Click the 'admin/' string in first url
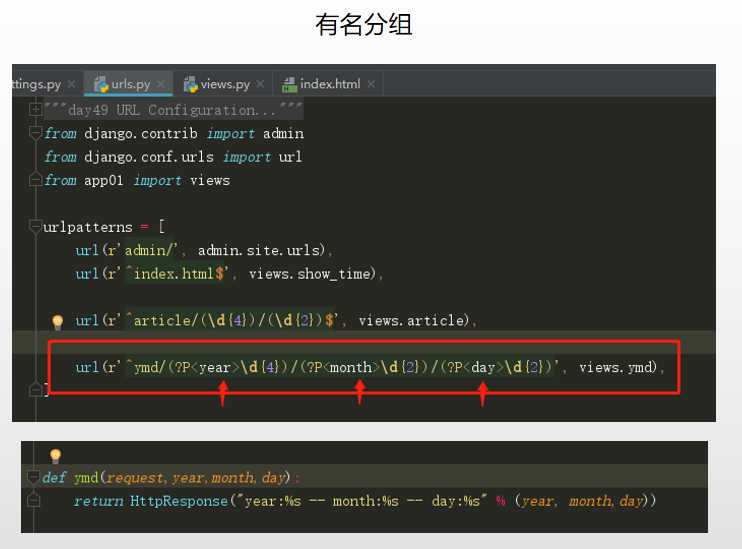 click(149, 250)
